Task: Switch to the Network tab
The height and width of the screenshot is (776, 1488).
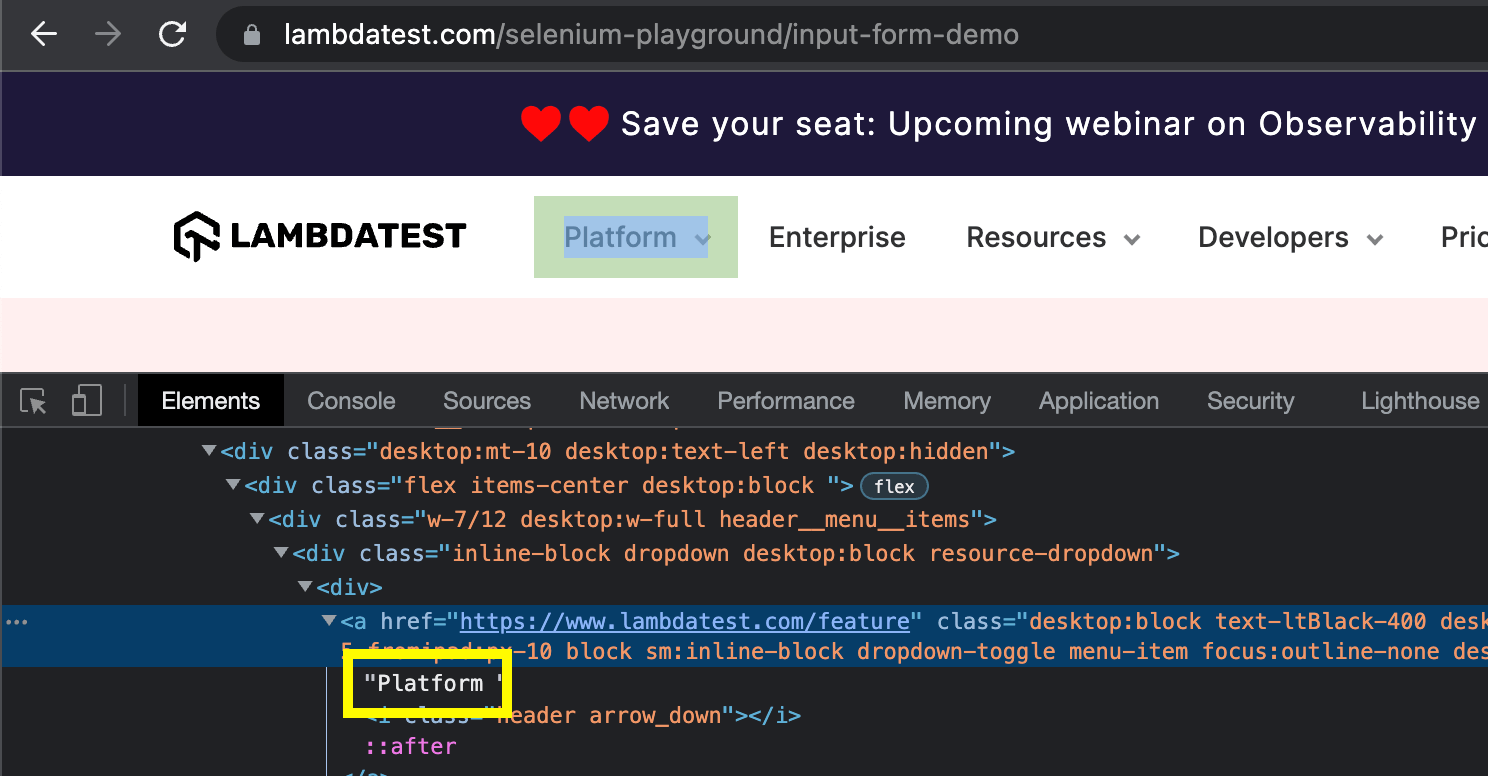Action: [x=623, y=400]
